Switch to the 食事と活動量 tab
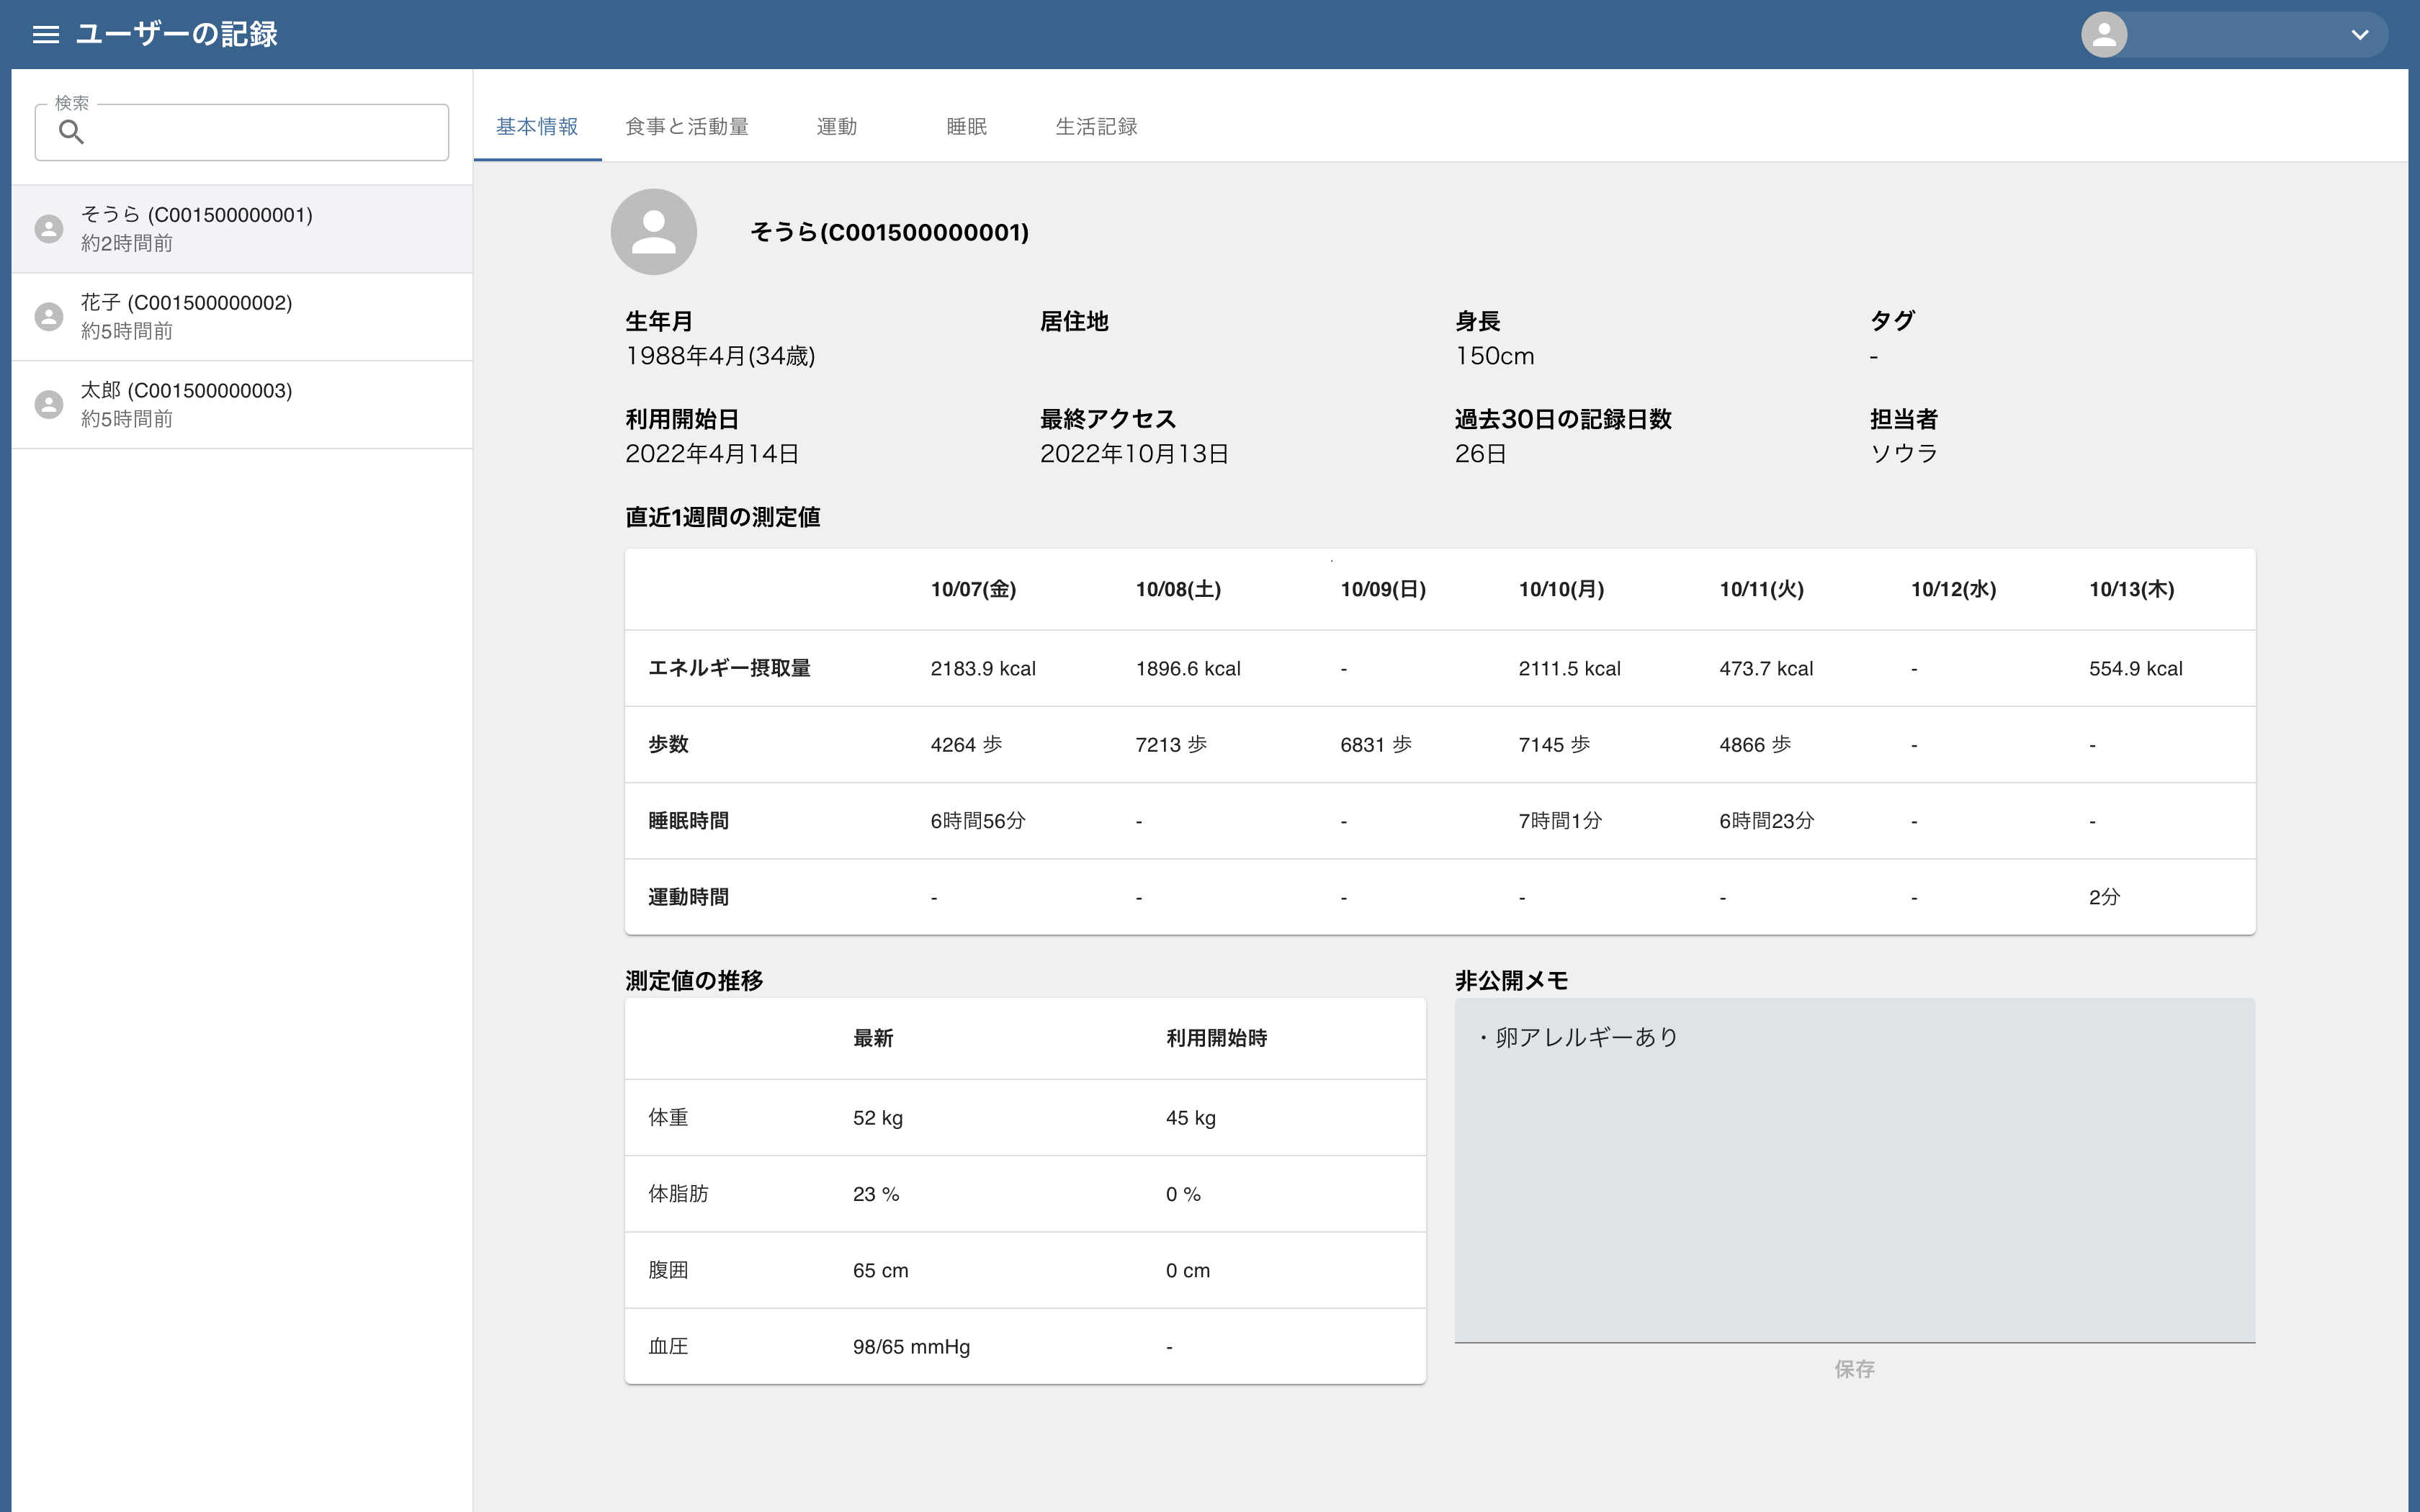The width and height of the screenshot is (2420, 1512). (x=688, y=126)
